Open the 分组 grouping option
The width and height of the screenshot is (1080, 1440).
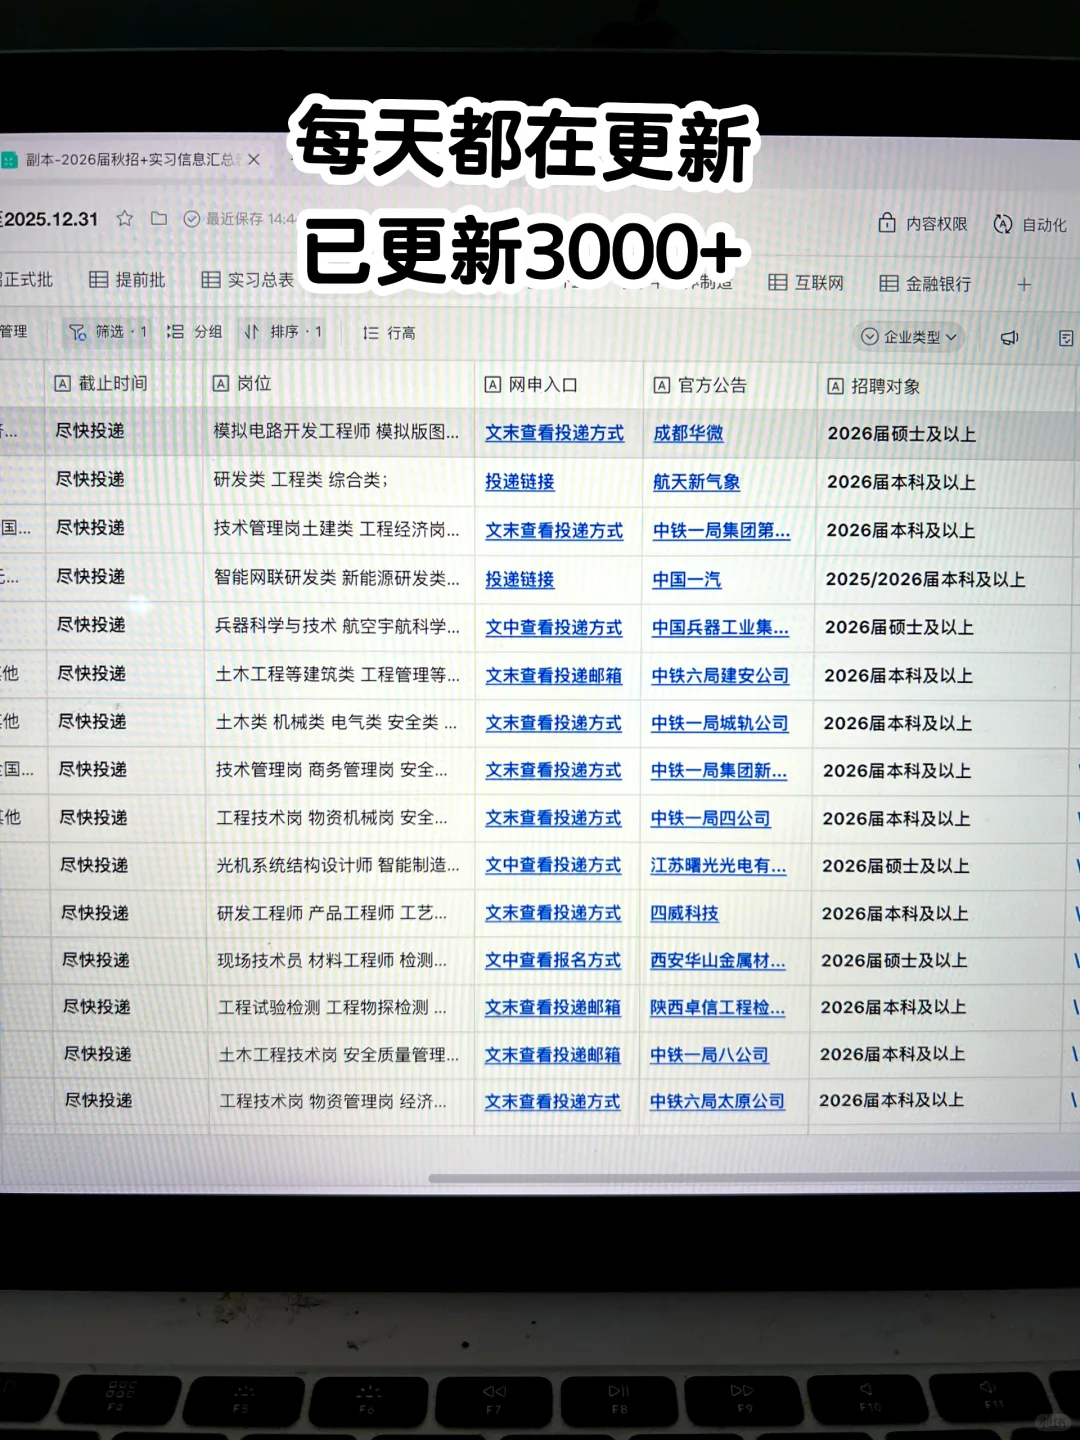194,332
